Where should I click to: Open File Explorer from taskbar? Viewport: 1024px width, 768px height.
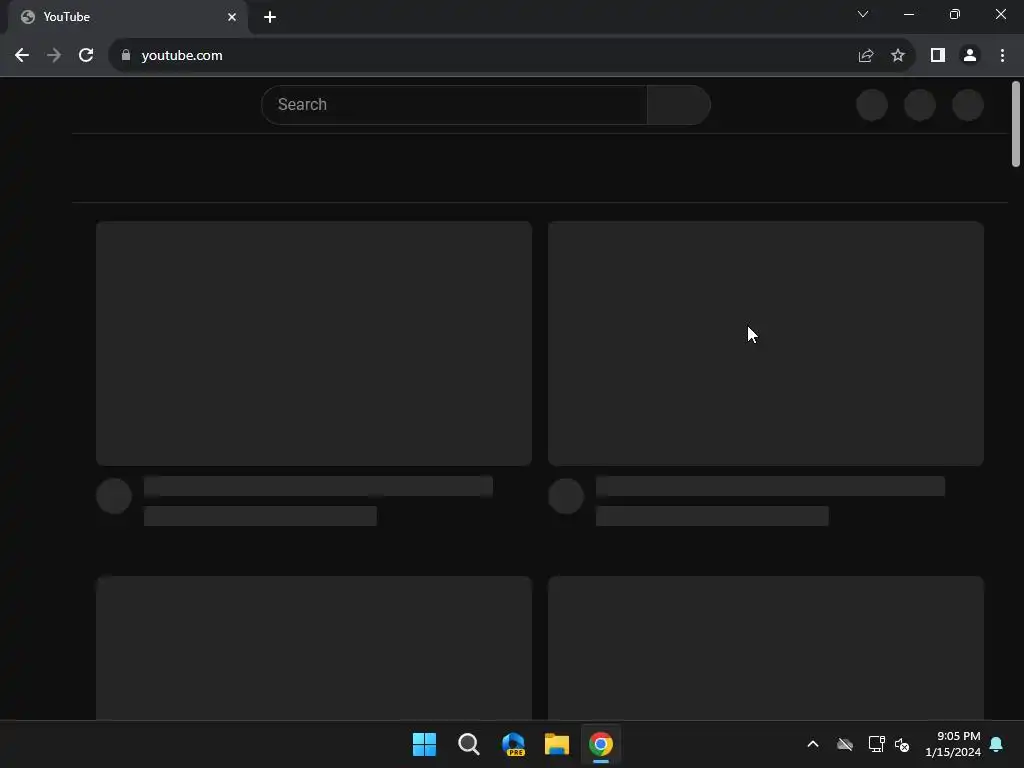(x=557, y=744)
